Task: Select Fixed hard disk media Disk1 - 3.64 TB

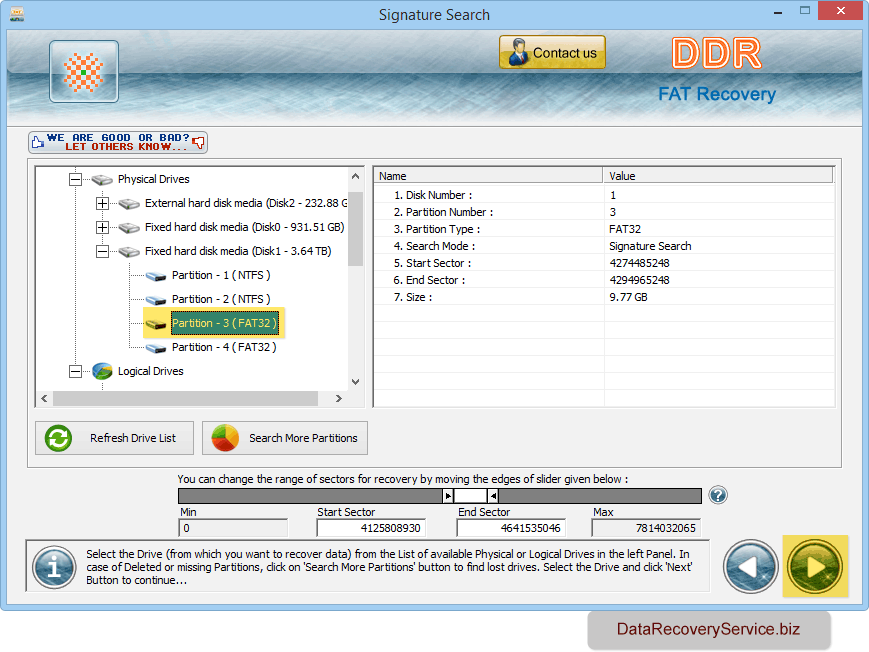Action: [238, 251]
